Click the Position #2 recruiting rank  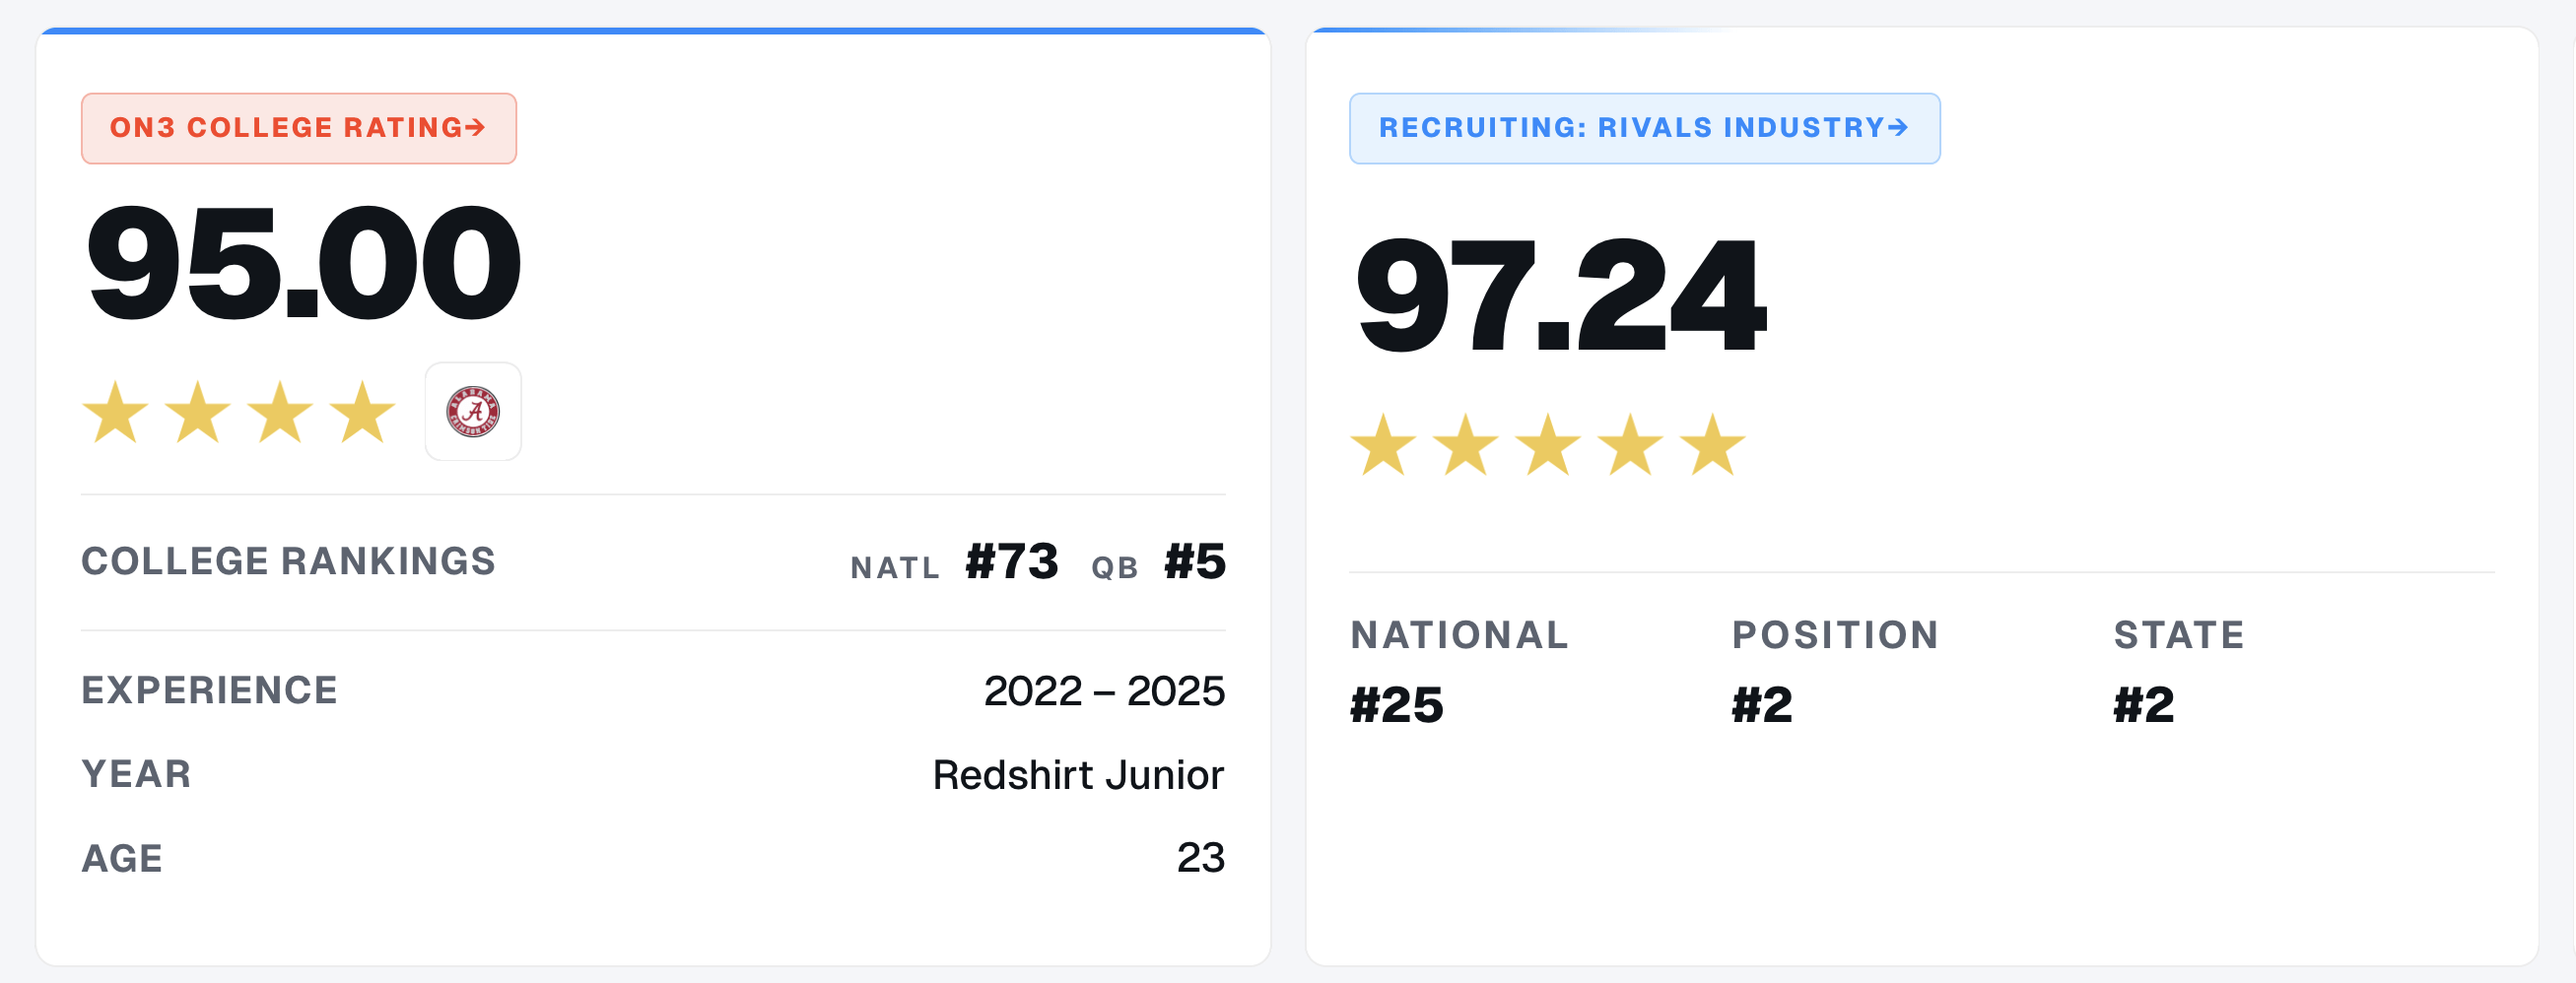click(1835, 672)
